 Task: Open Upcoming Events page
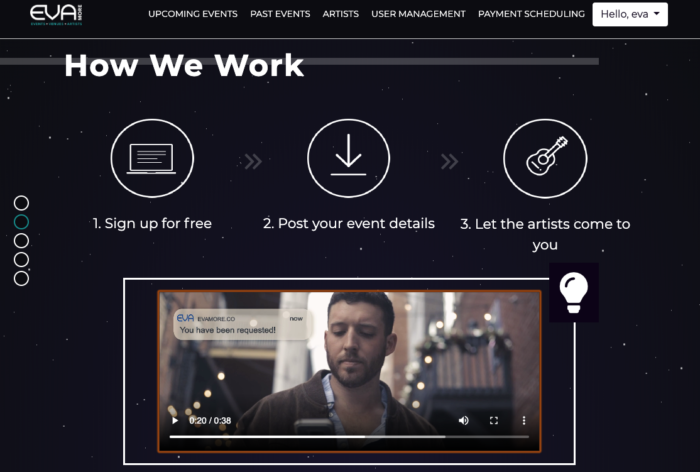(193, 14)
